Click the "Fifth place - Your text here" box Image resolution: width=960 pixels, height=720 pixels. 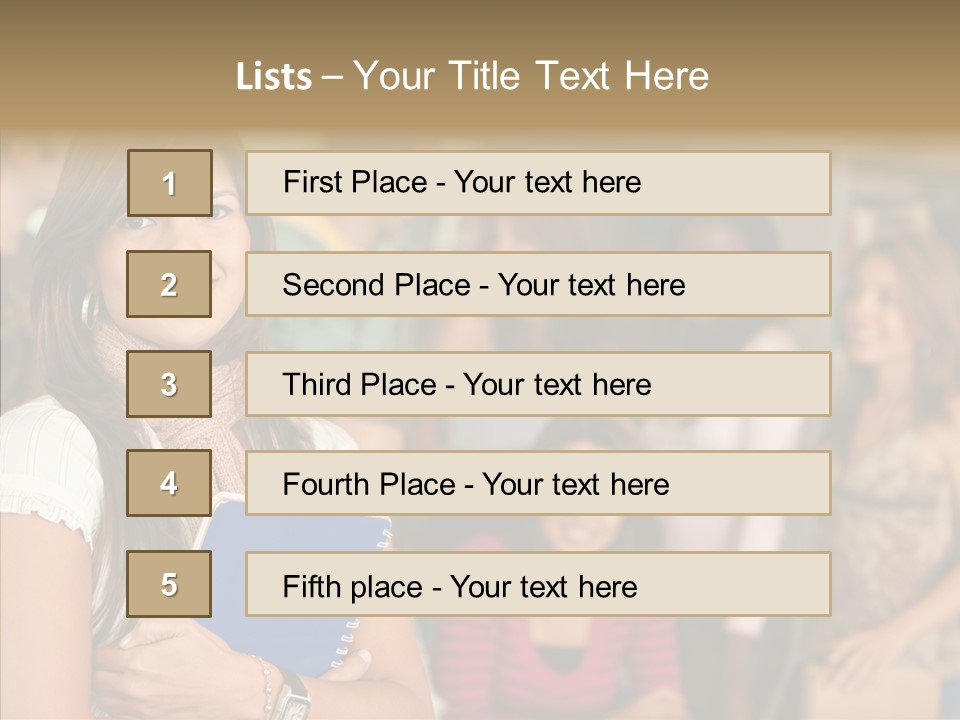pyautogui.click(x=538, y=584)
